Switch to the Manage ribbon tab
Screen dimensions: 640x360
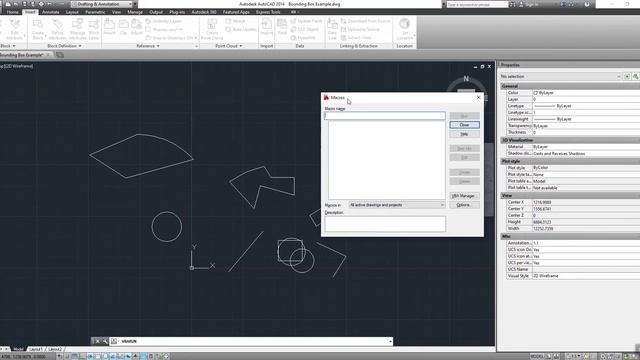(135, 12)
